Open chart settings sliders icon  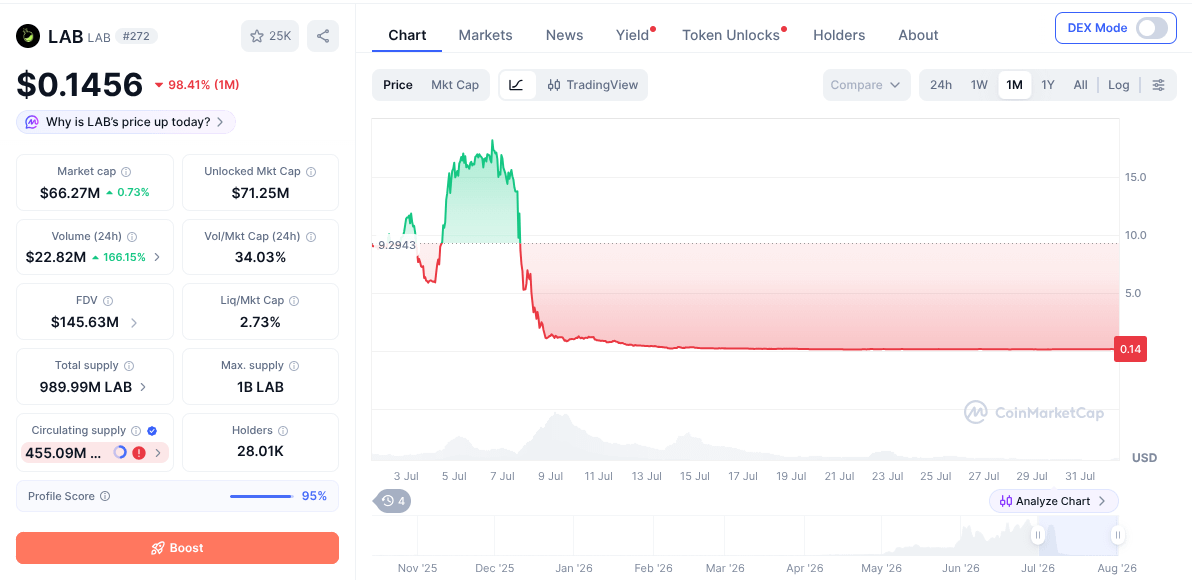tap(1159, 85)
